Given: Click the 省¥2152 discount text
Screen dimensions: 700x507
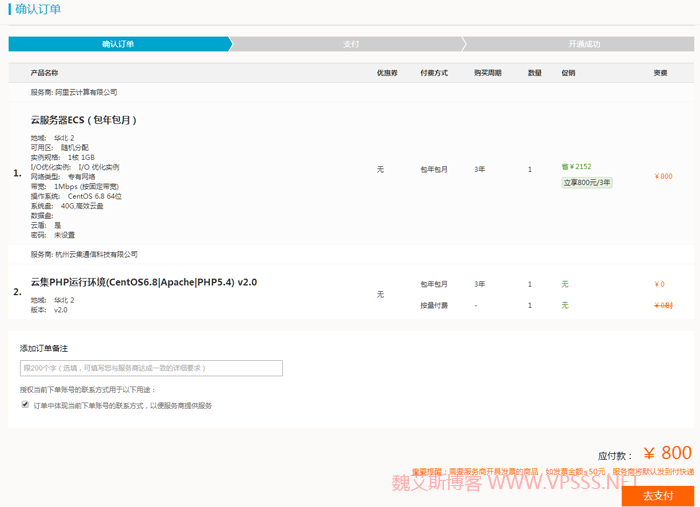Looking at the screenshot, I should tap(576, 167).
